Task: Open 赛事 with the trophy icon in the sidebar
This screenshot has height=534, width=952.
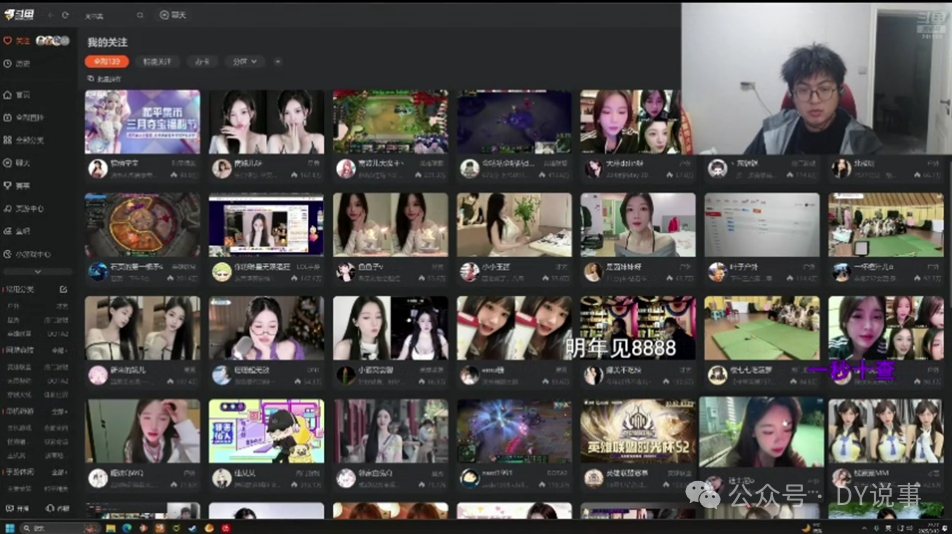Action: click(x=17, y=186)
